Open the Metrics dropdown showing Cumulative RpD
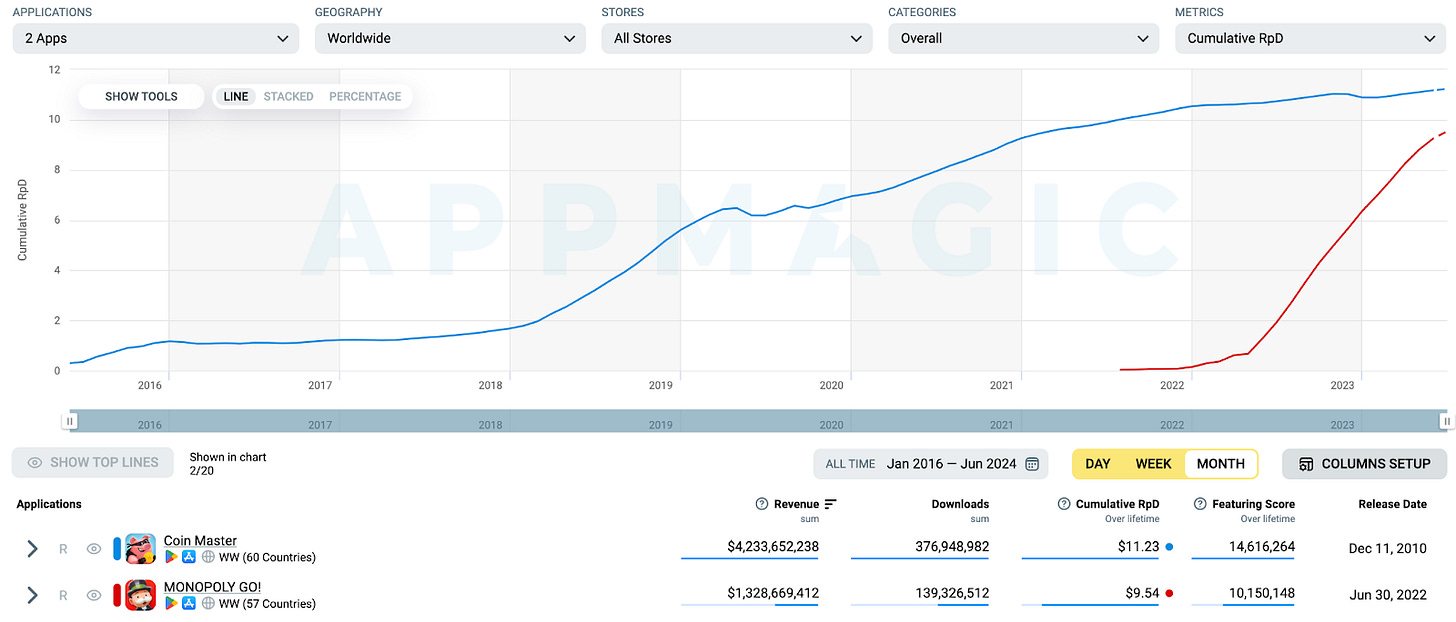The height and width of the screenshot is (622, 1456). coord(1311,38)
